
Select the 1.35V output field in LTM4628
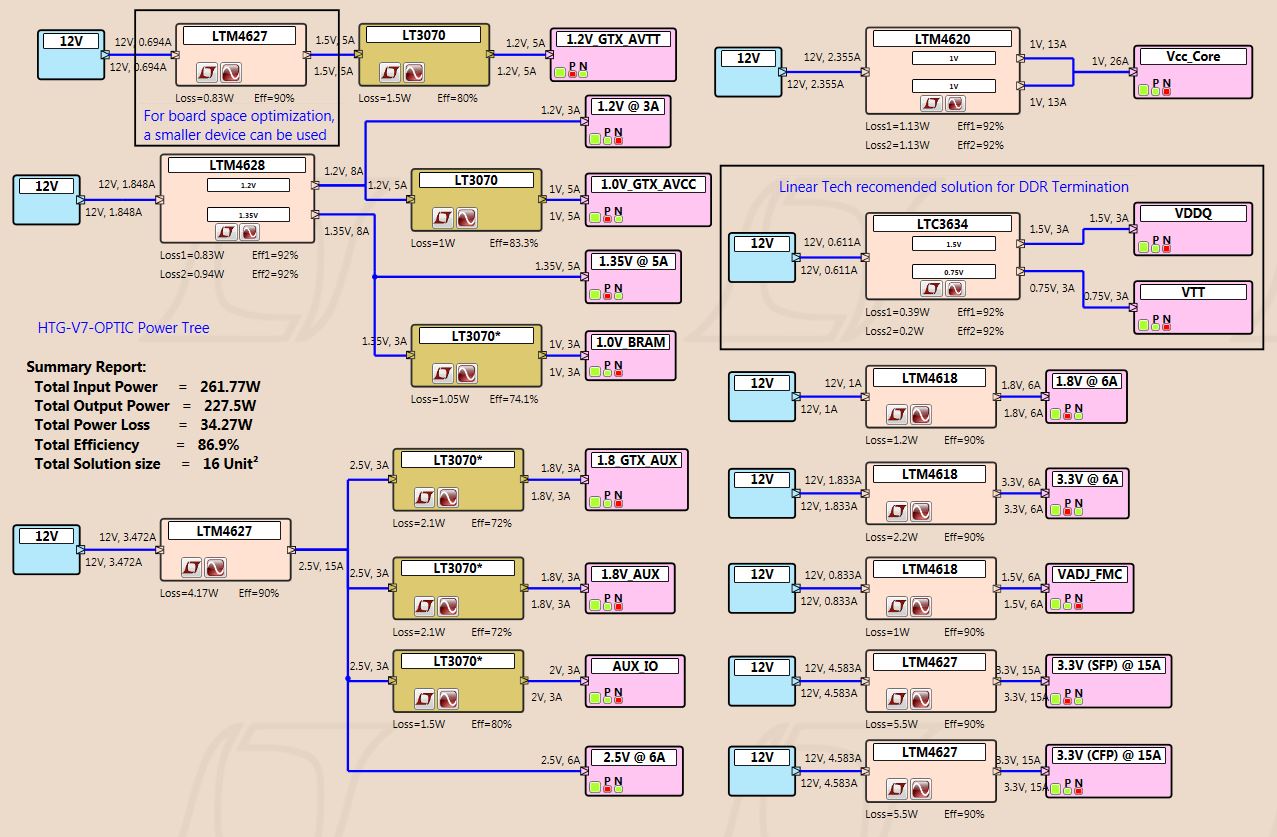pyautogui.click(x=248, y=214)
